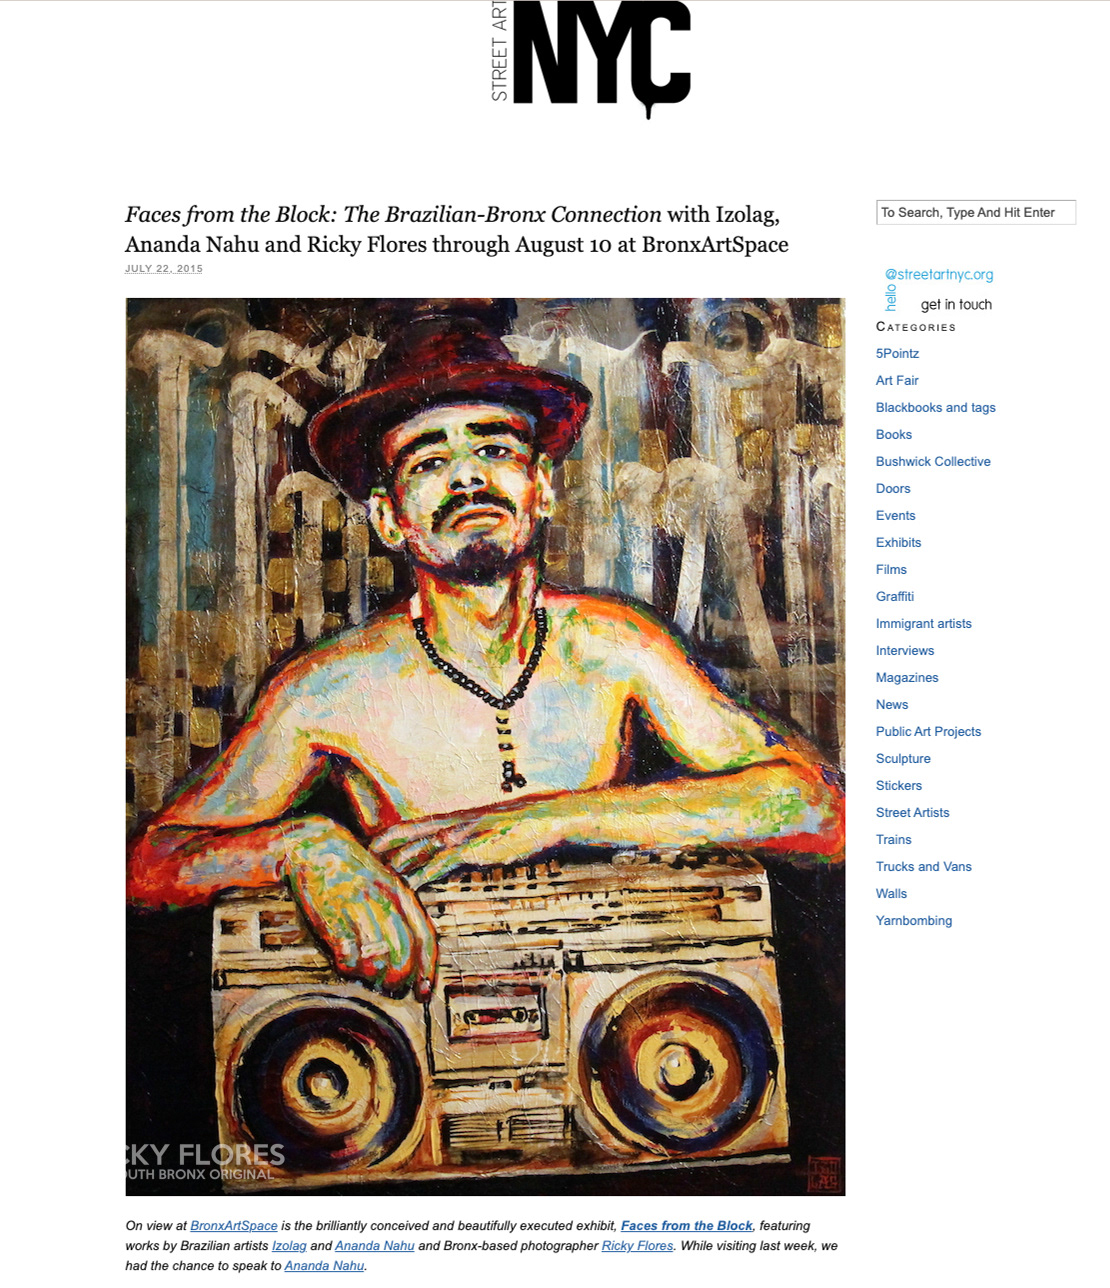
Task: Follow the Ricky Flores link
Action: 637,1245
